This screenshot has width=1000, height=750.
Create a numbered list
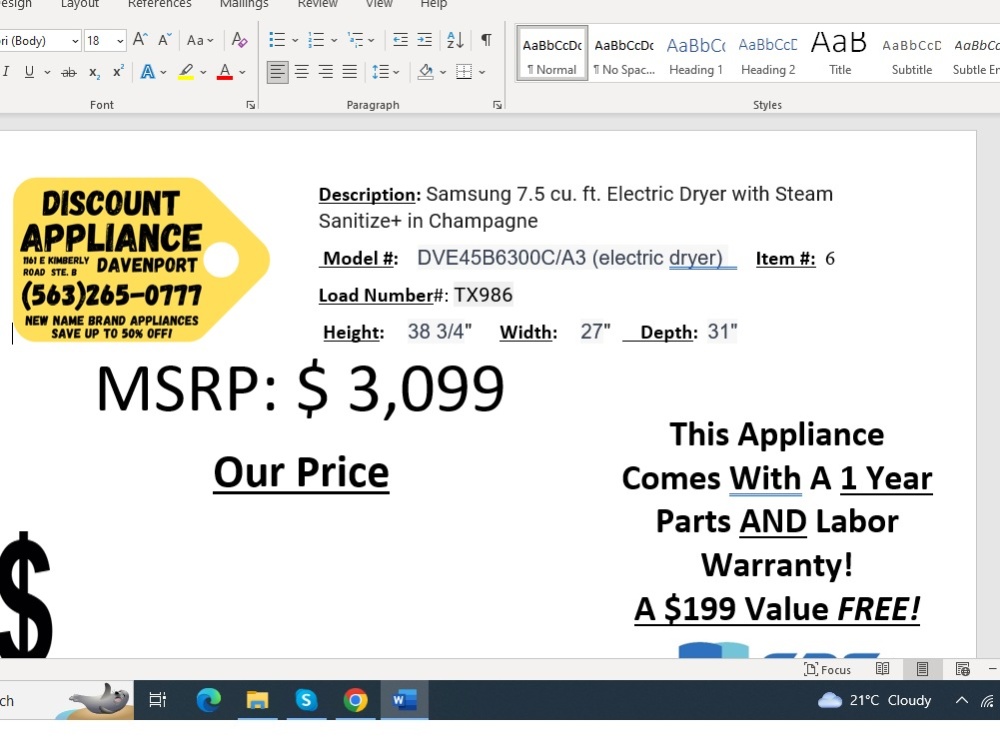pos(316,40)
